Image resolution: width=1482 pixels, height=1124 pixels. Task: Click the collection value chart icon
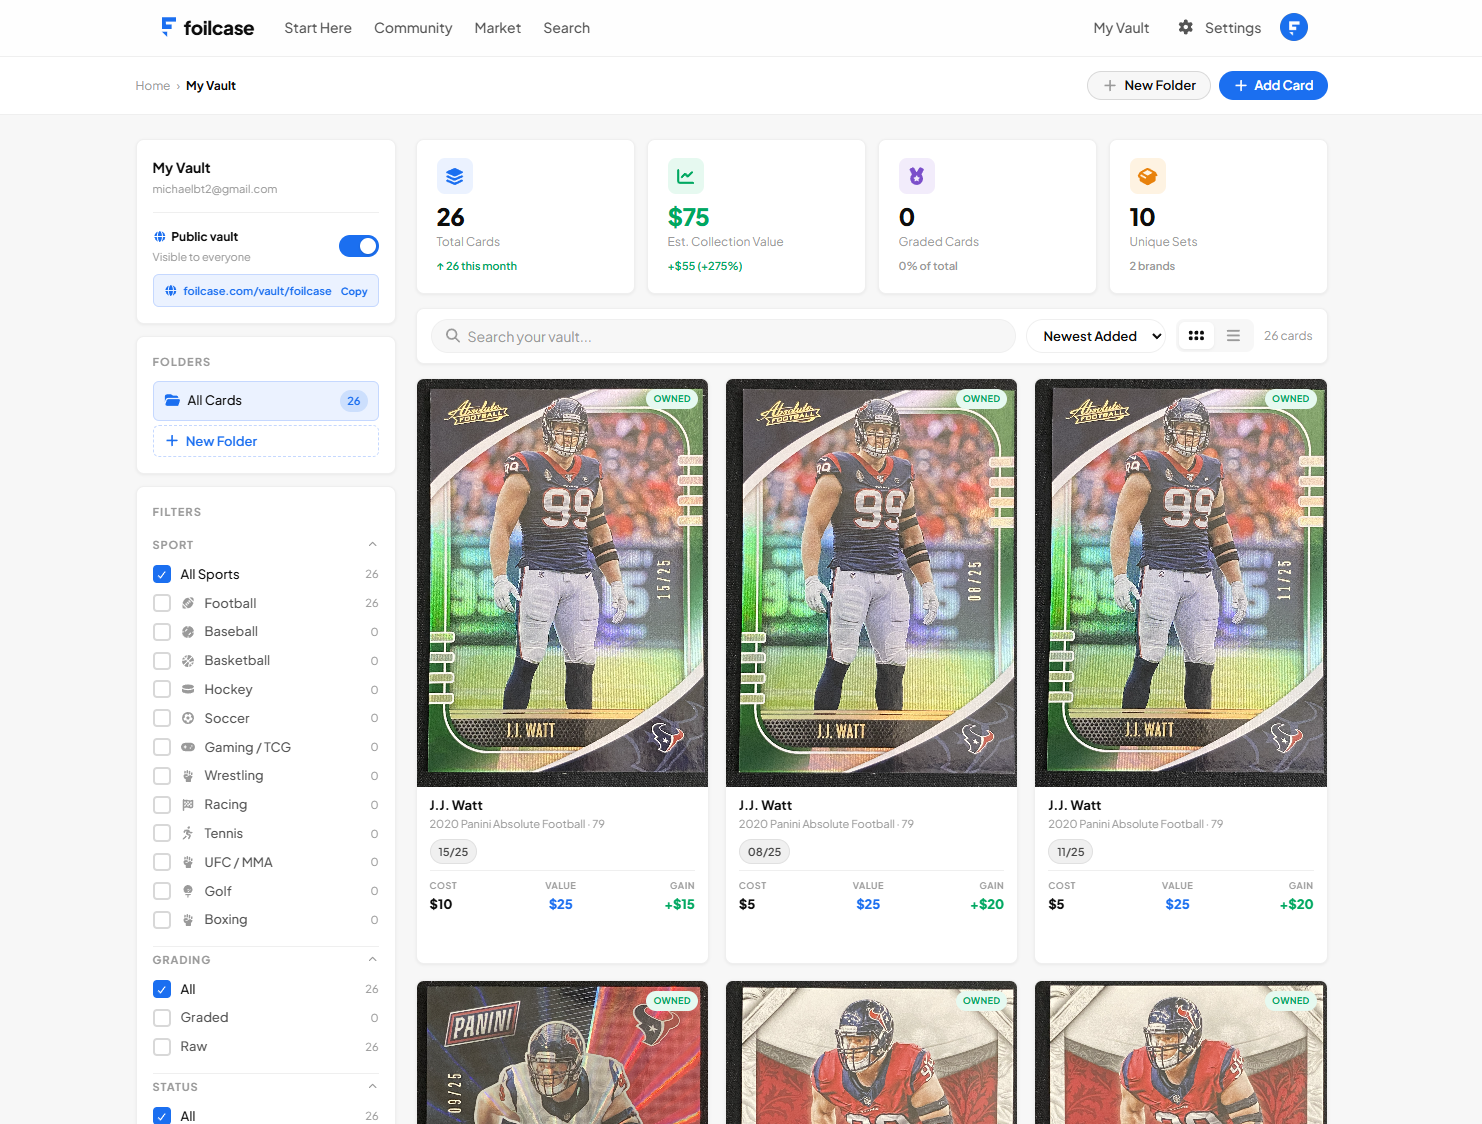point(686,176)
